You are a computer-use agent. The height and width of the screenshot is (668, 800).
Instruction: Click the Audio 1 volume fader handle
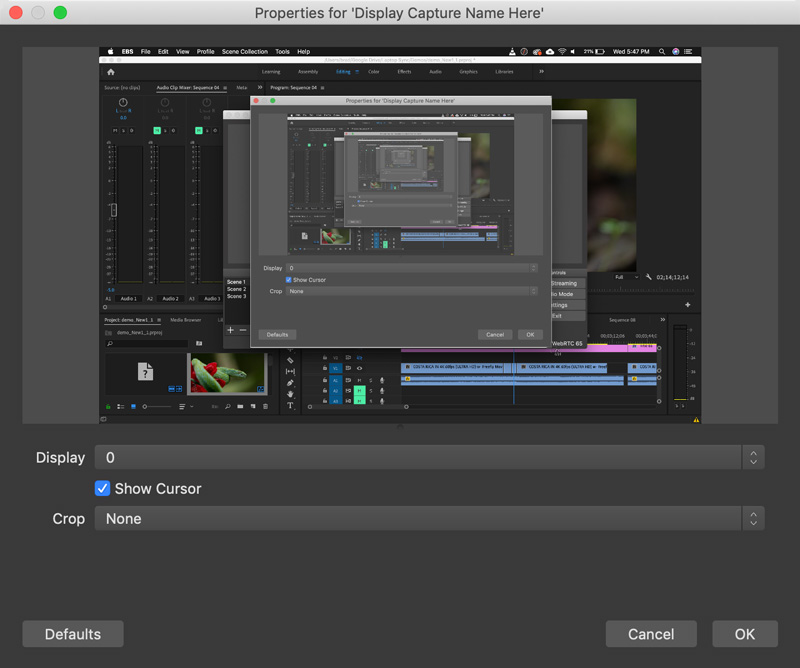tap(114, 210)
